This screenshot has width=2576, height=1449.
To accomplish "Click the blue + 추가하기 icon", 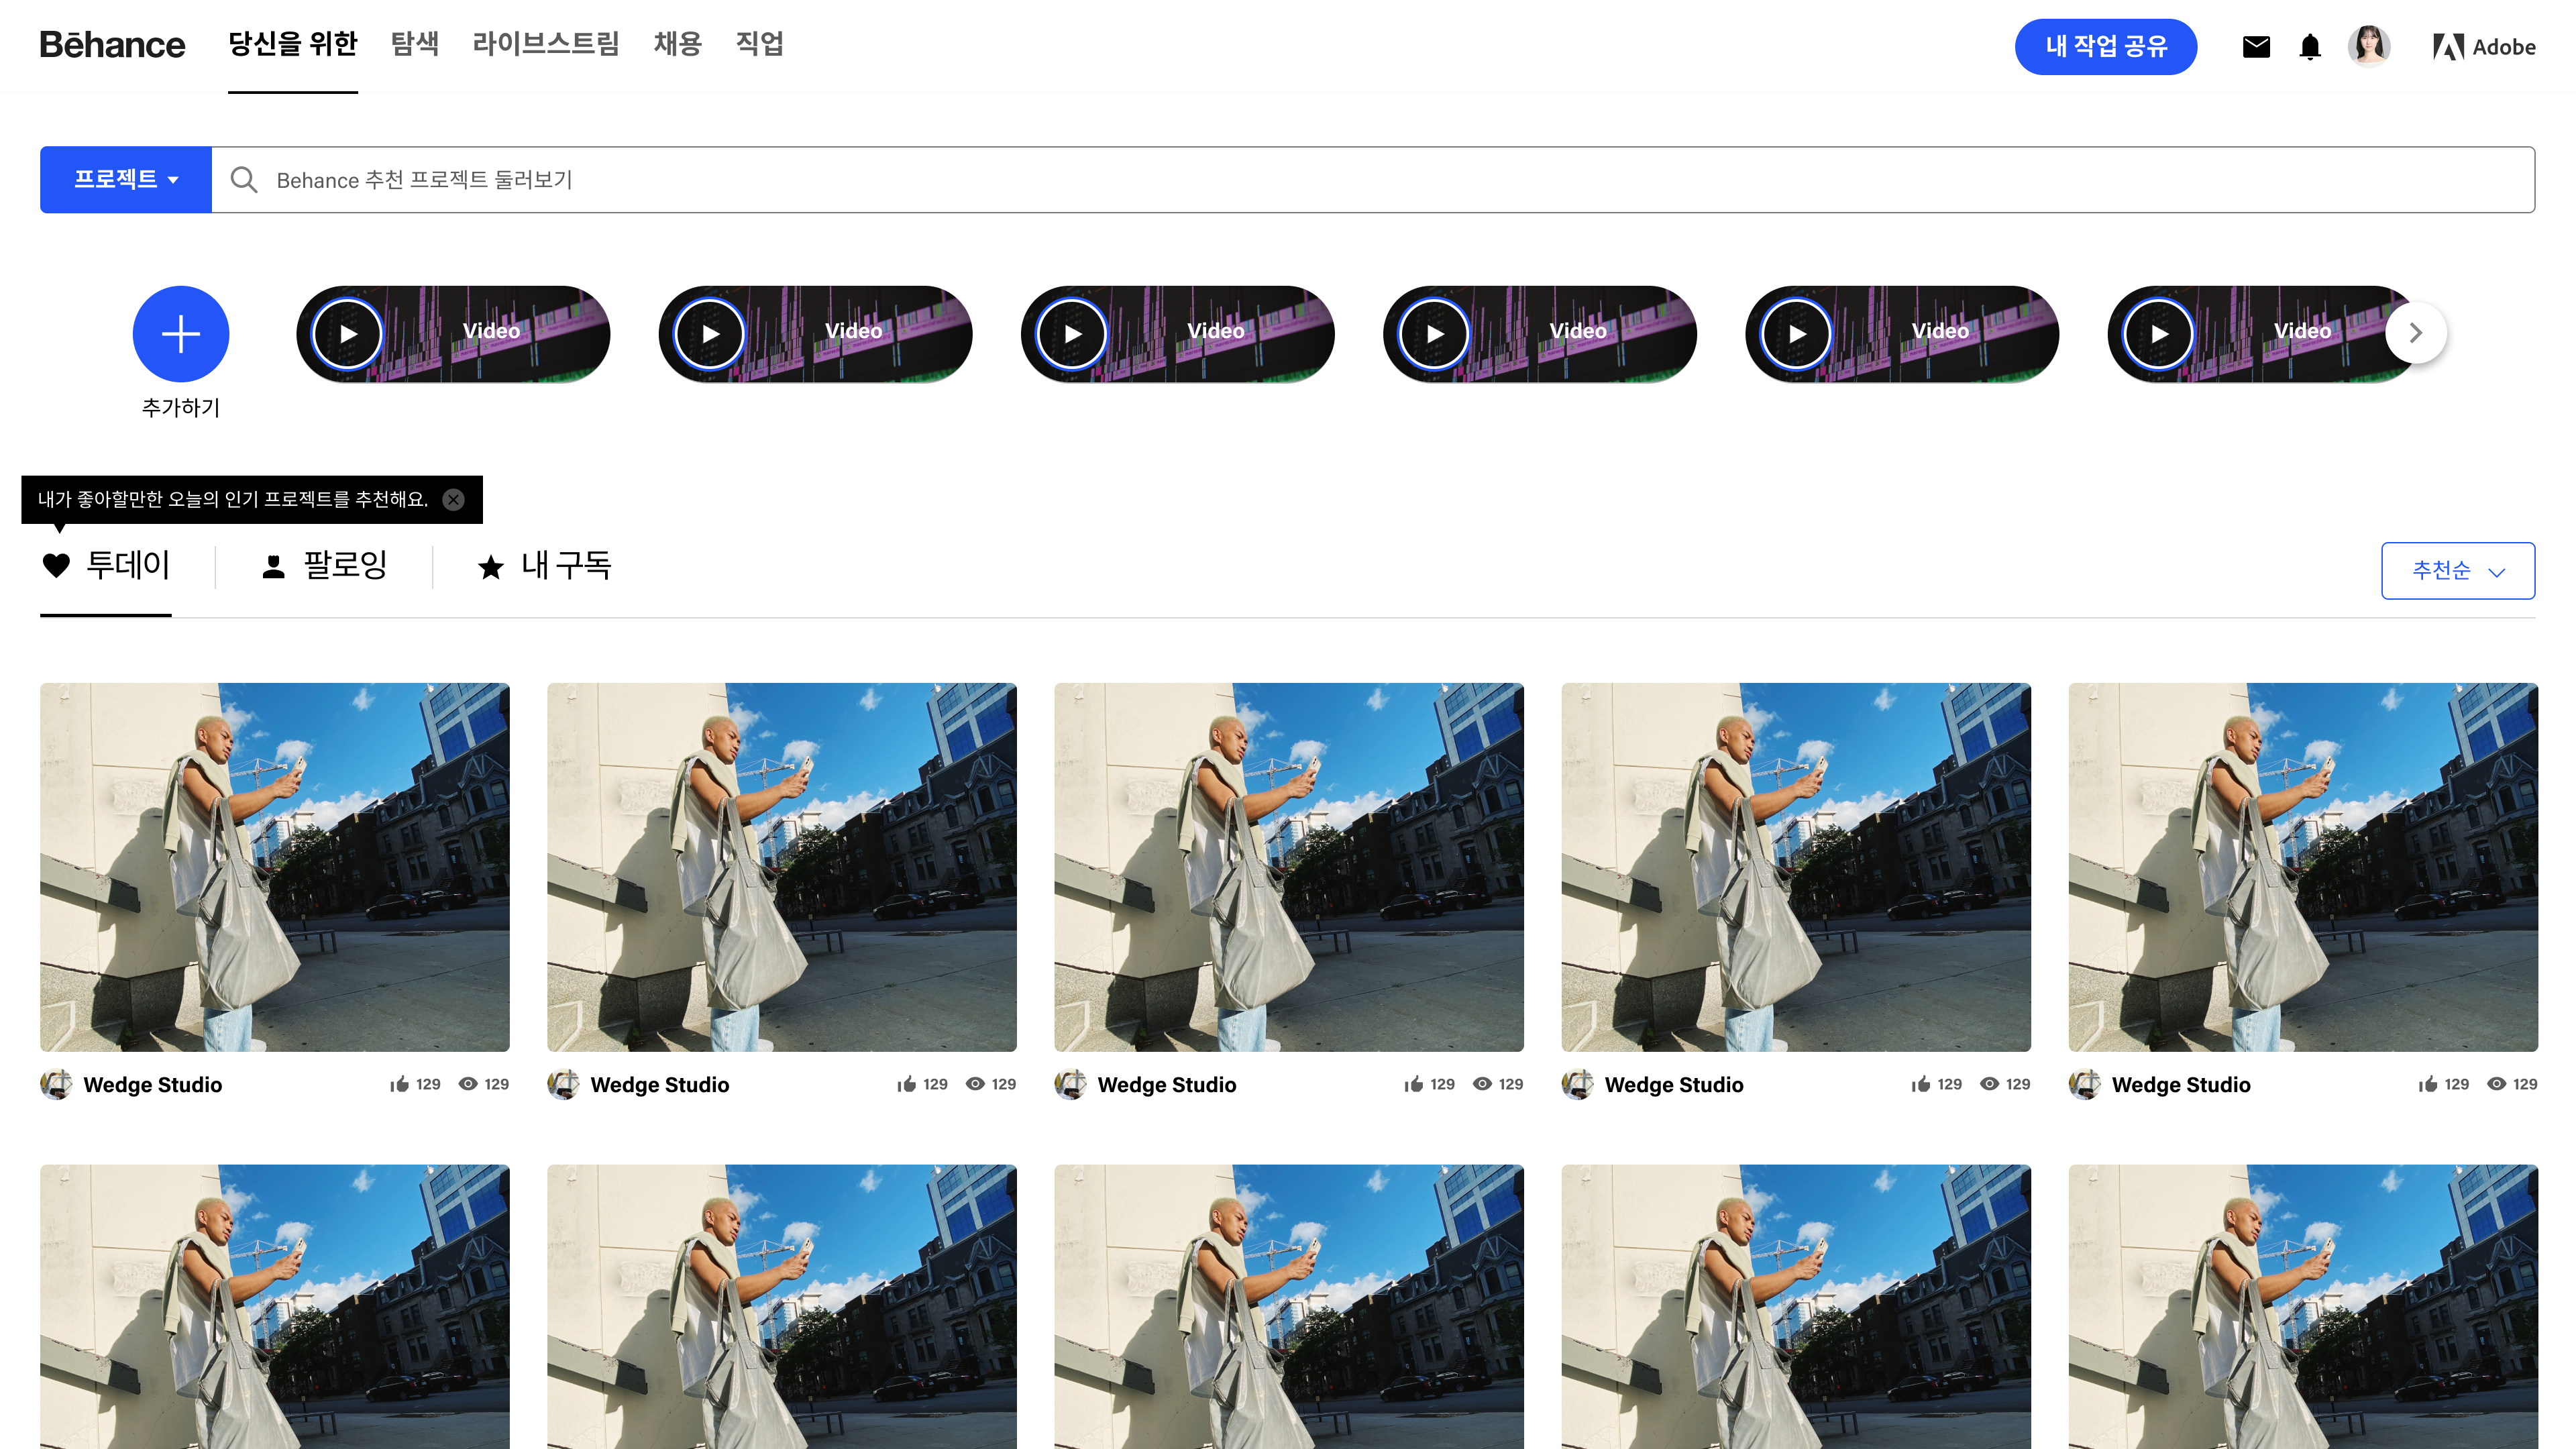I will click(181, 334).
